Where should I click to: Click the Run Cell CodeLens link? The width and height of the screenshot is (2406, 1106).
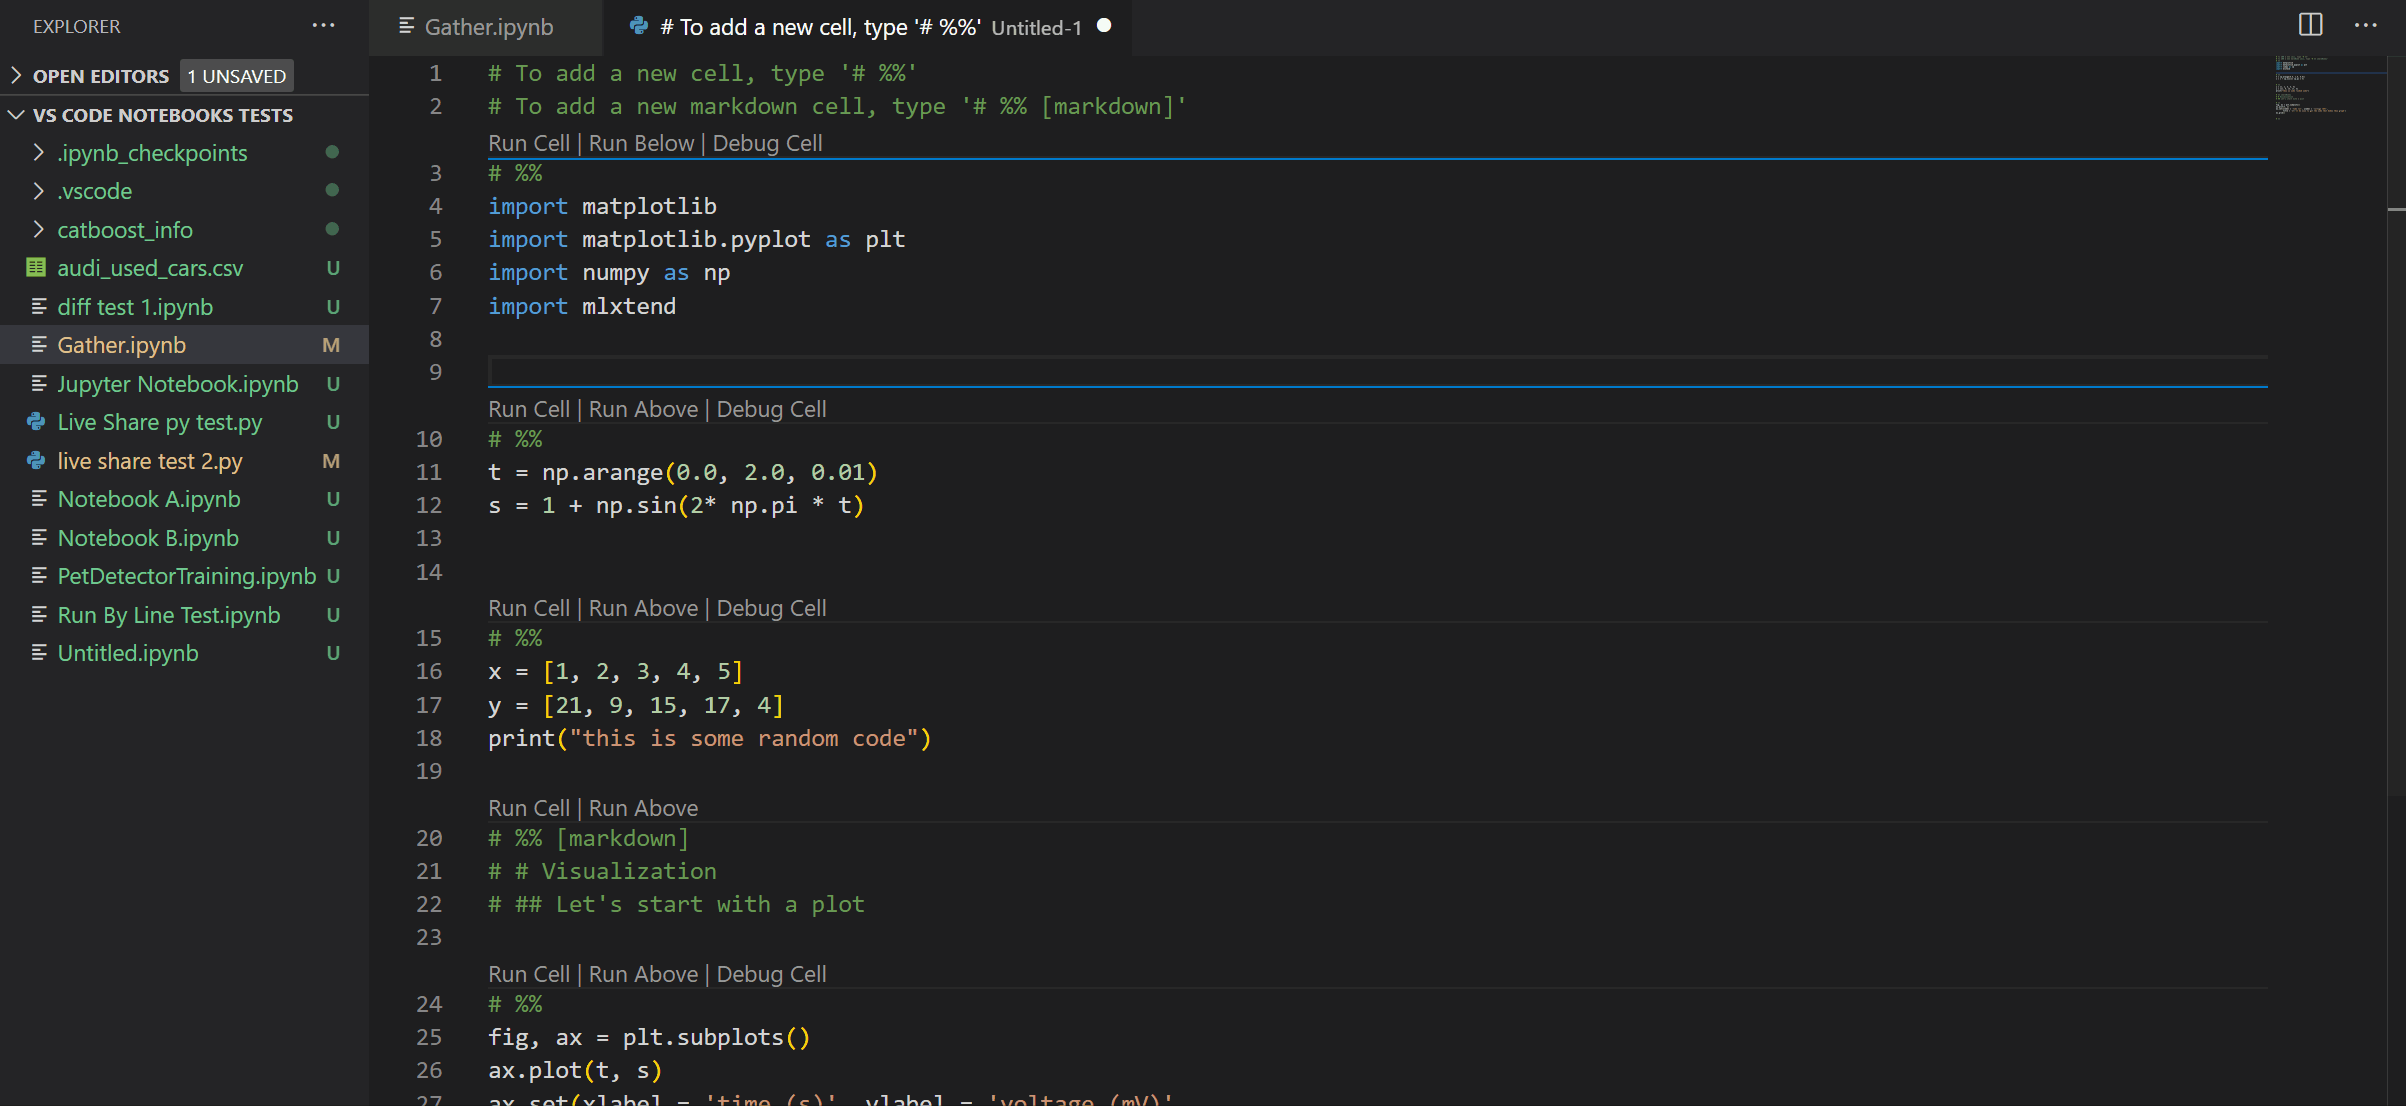point(528,143)
